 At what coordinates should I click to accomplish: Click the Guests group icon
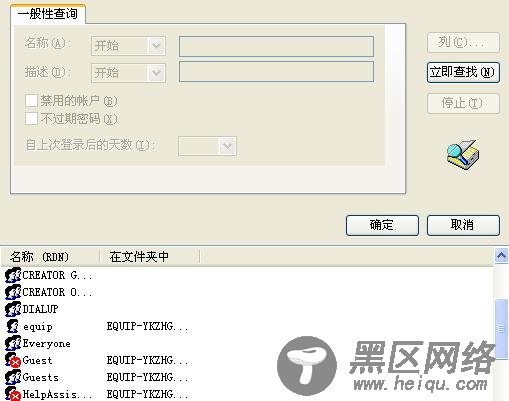pos(13,377)
